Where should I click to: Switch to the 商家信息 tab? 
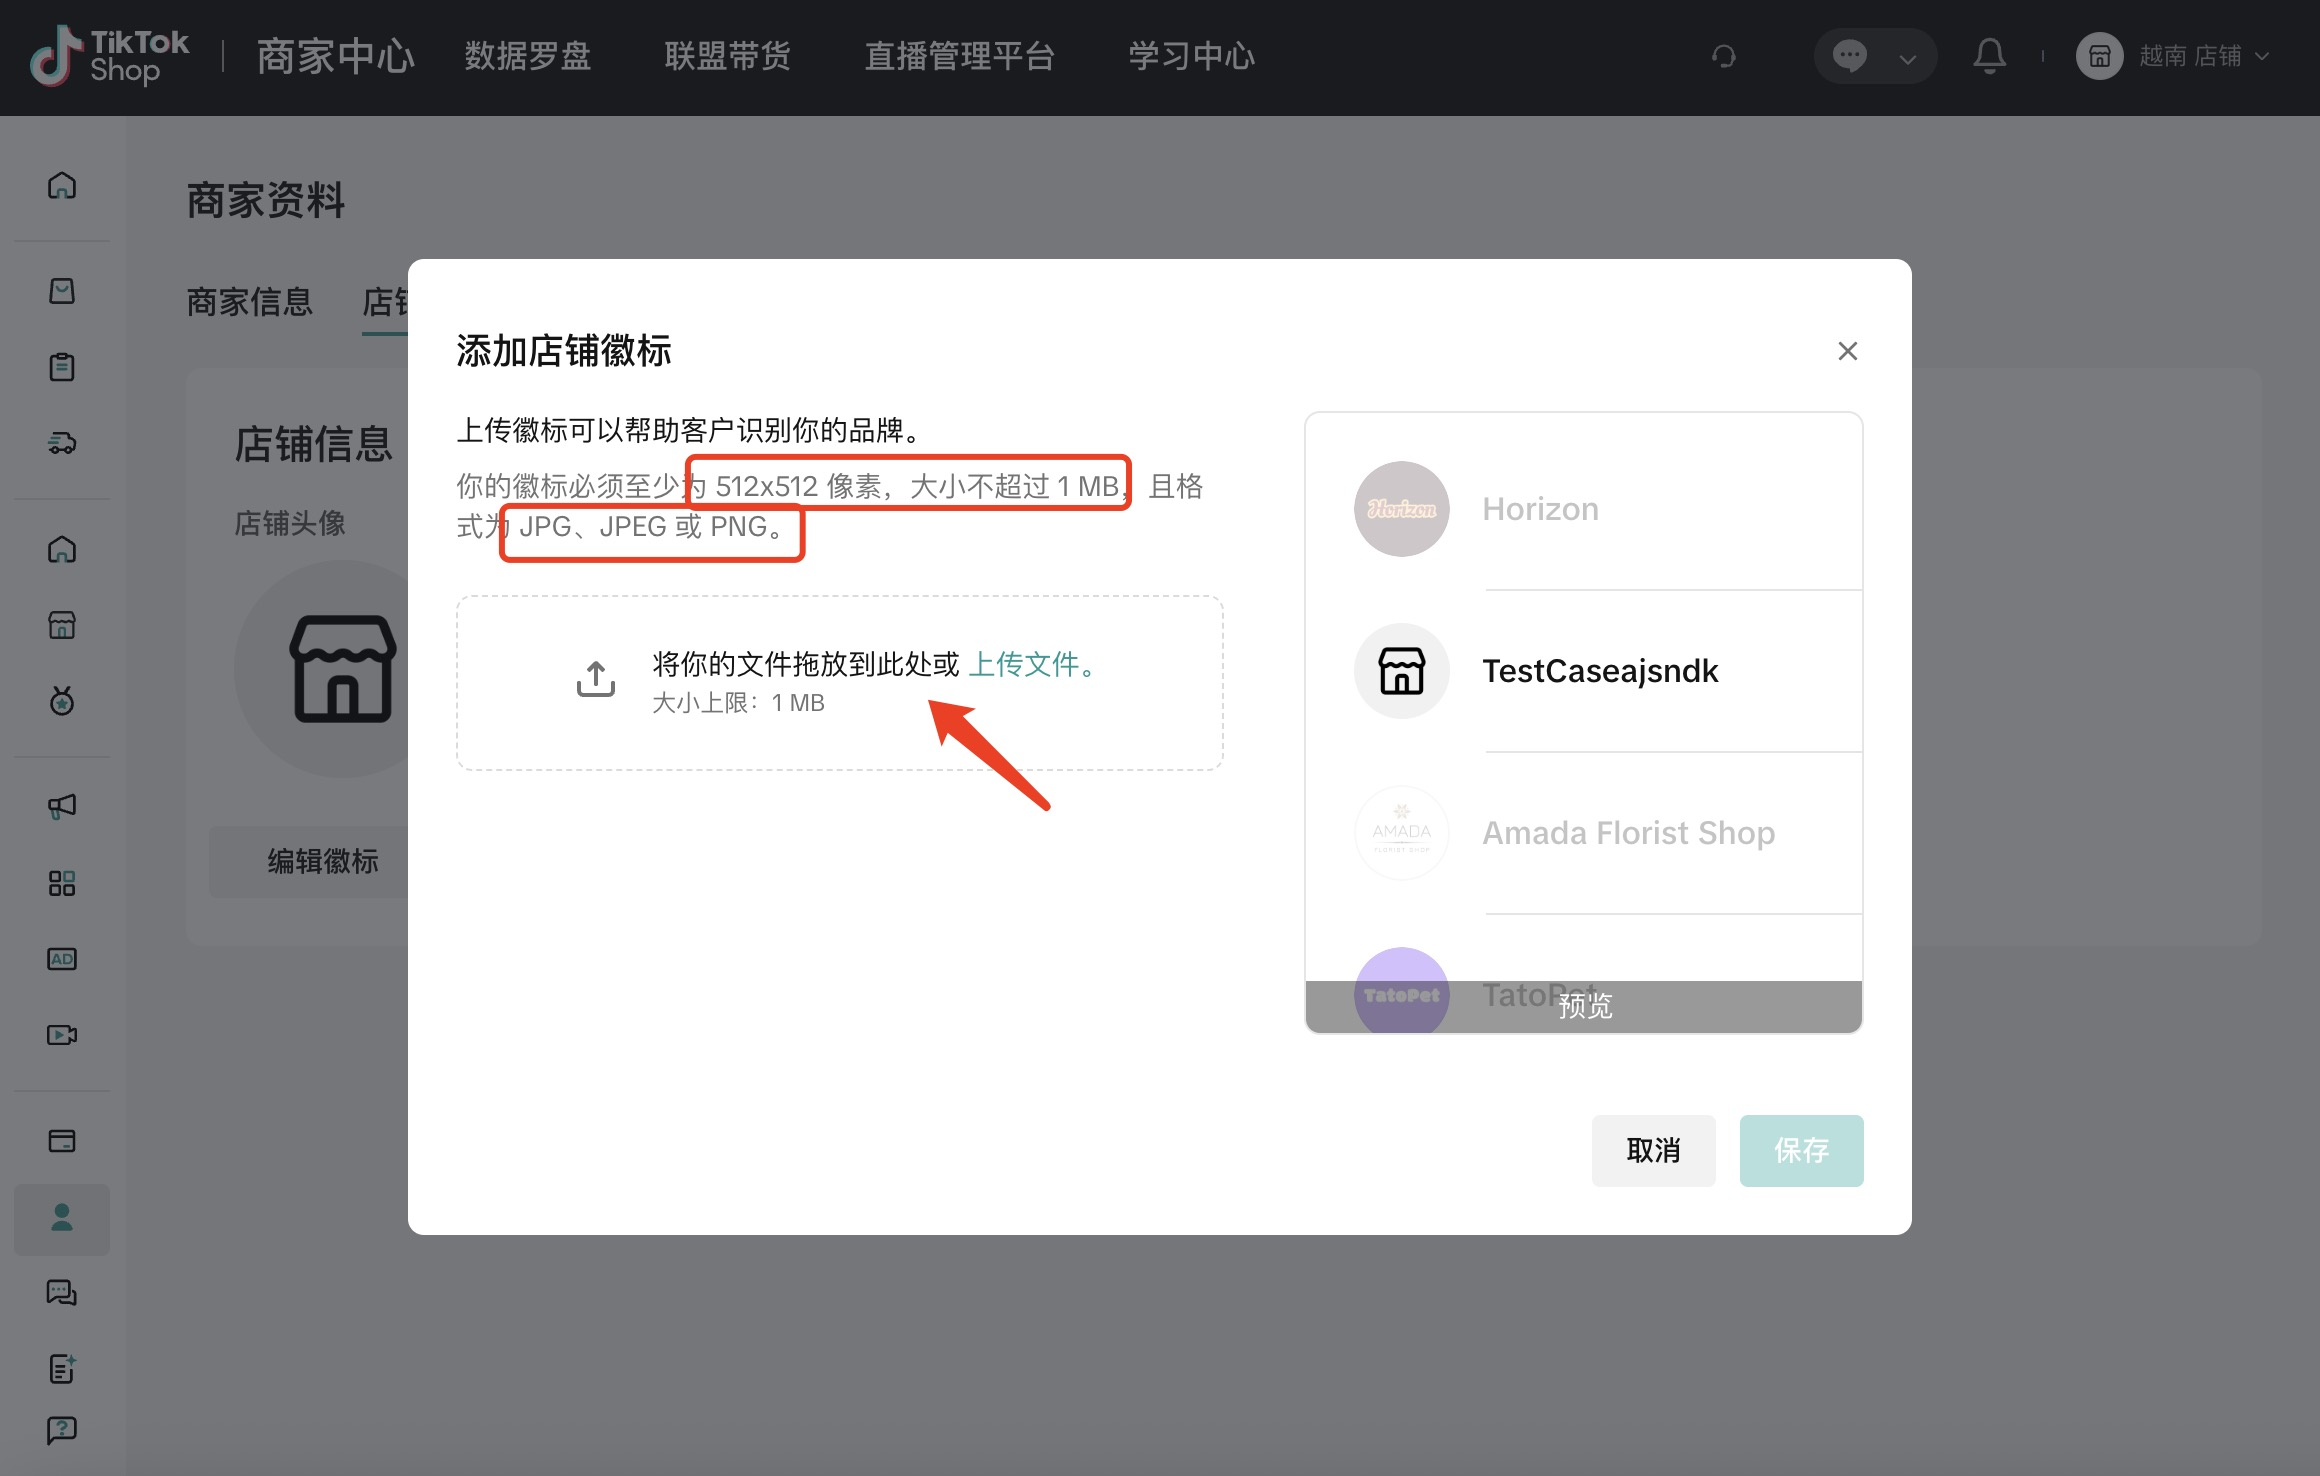tap(250, 302)
